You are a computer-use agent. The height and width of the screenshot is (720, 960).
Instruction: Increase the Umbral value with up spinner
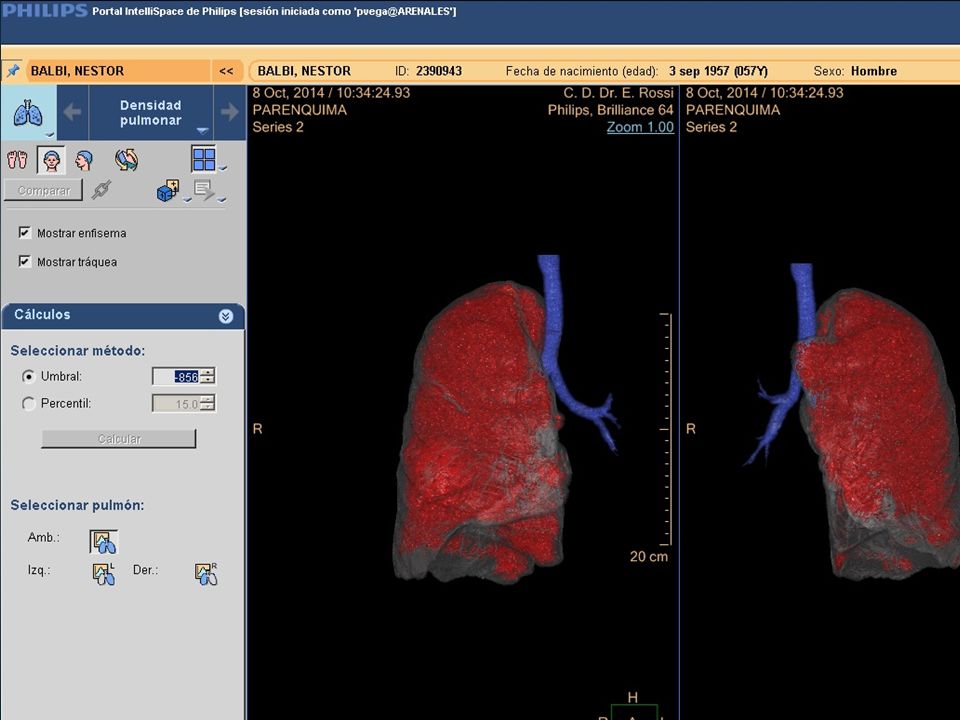pos(208,372)
